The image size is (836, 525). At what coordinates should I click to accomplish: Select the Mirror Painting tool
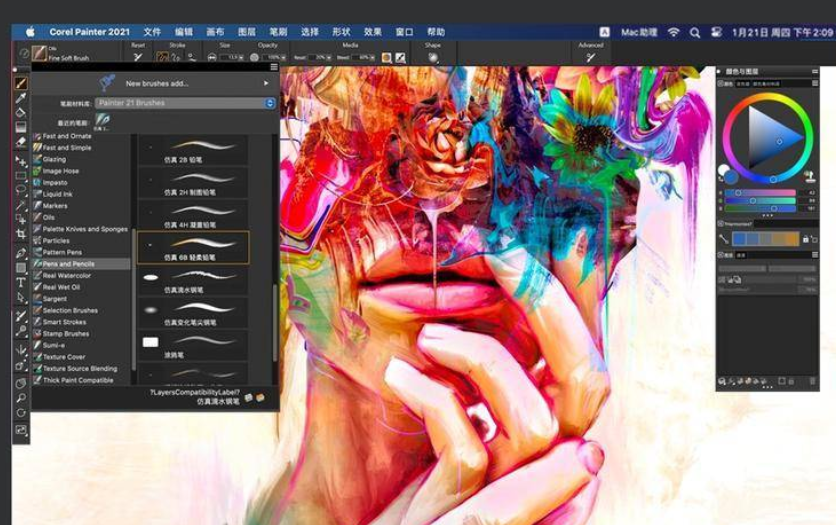click(21, 350)
